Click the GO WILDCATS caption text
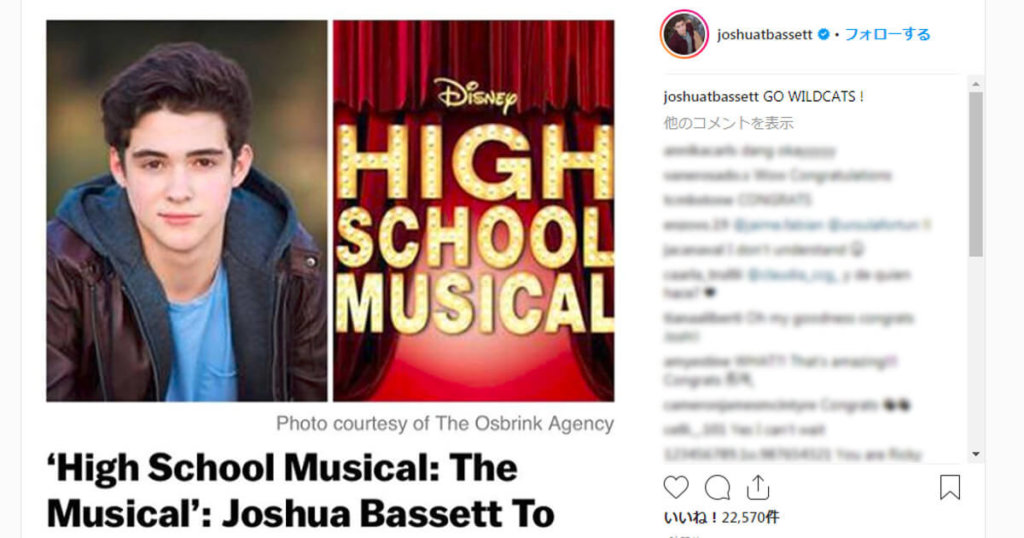The image size is (1024, 538). (x=814, y=97)
